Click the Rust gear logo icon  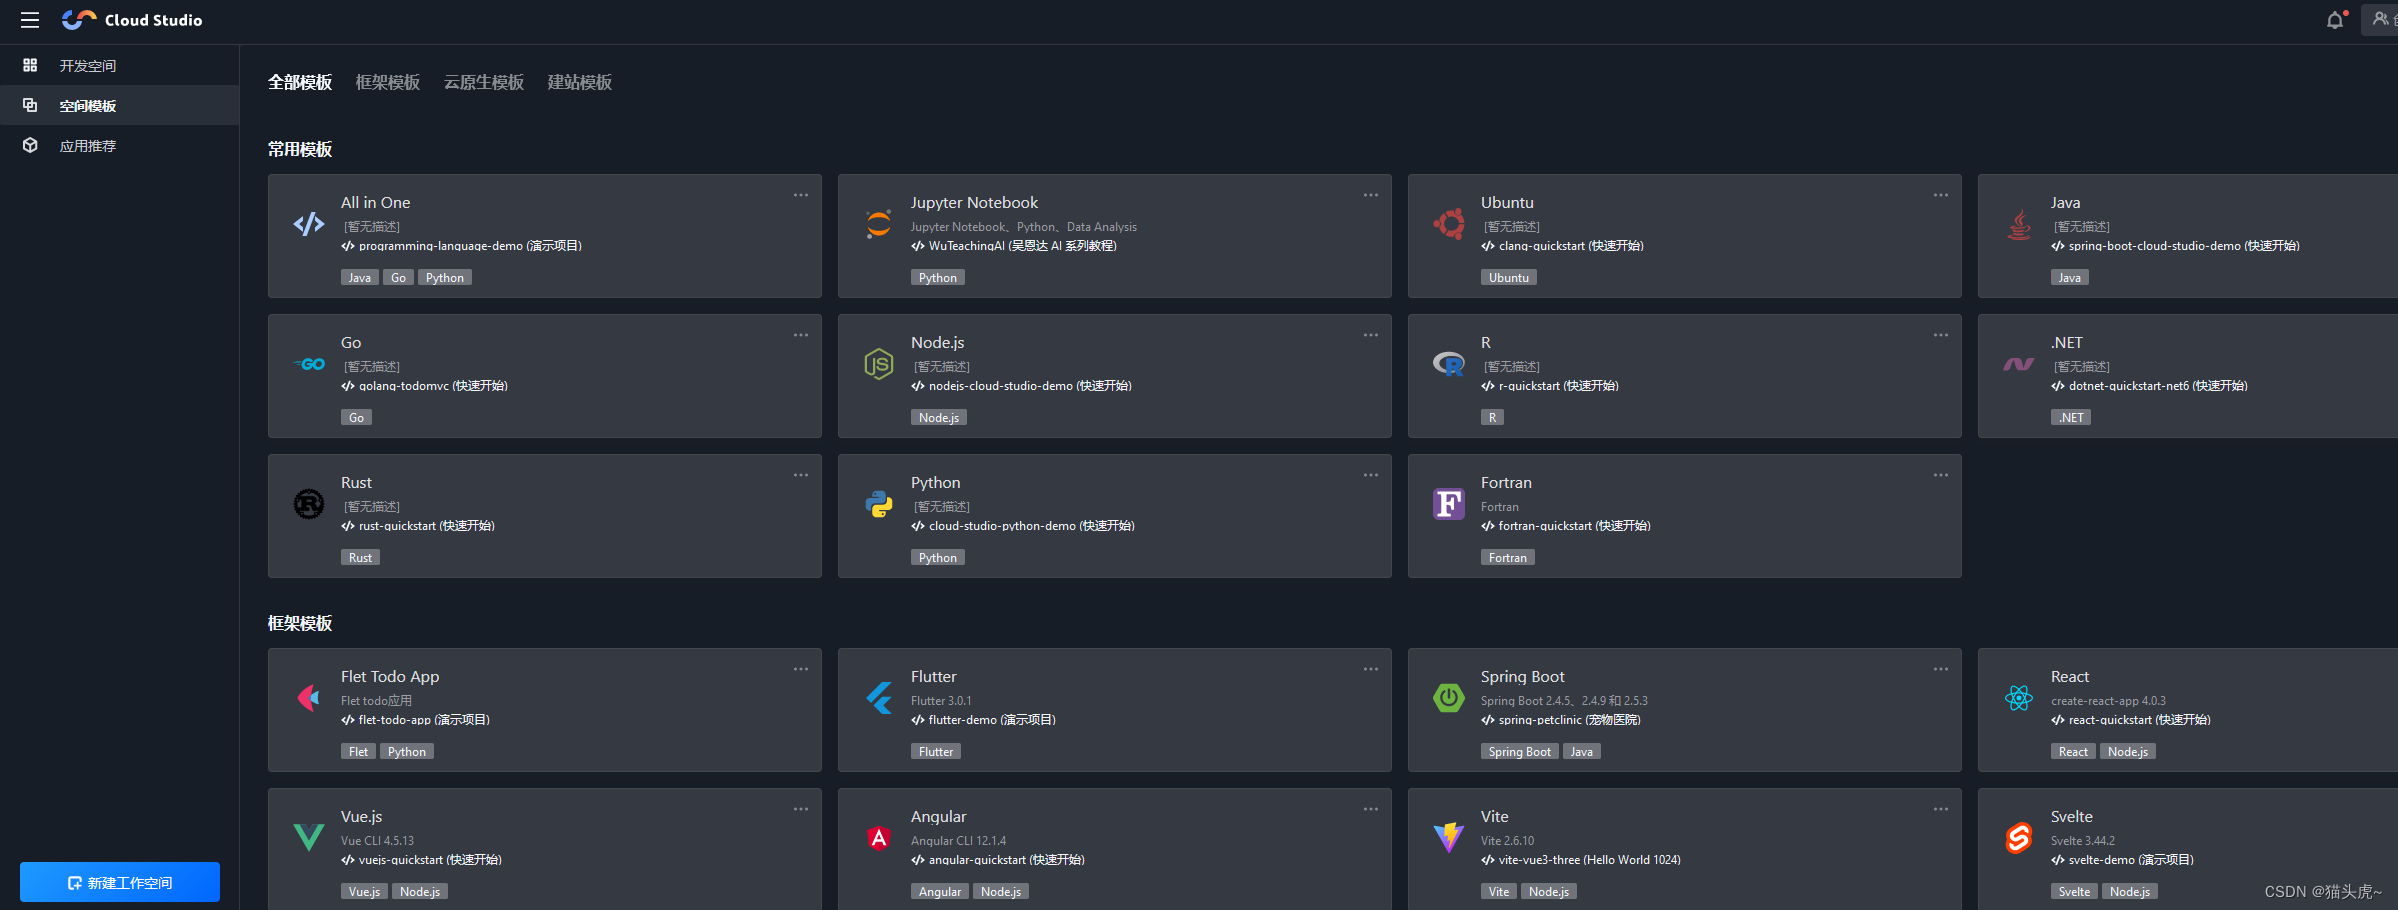point(309,504)
